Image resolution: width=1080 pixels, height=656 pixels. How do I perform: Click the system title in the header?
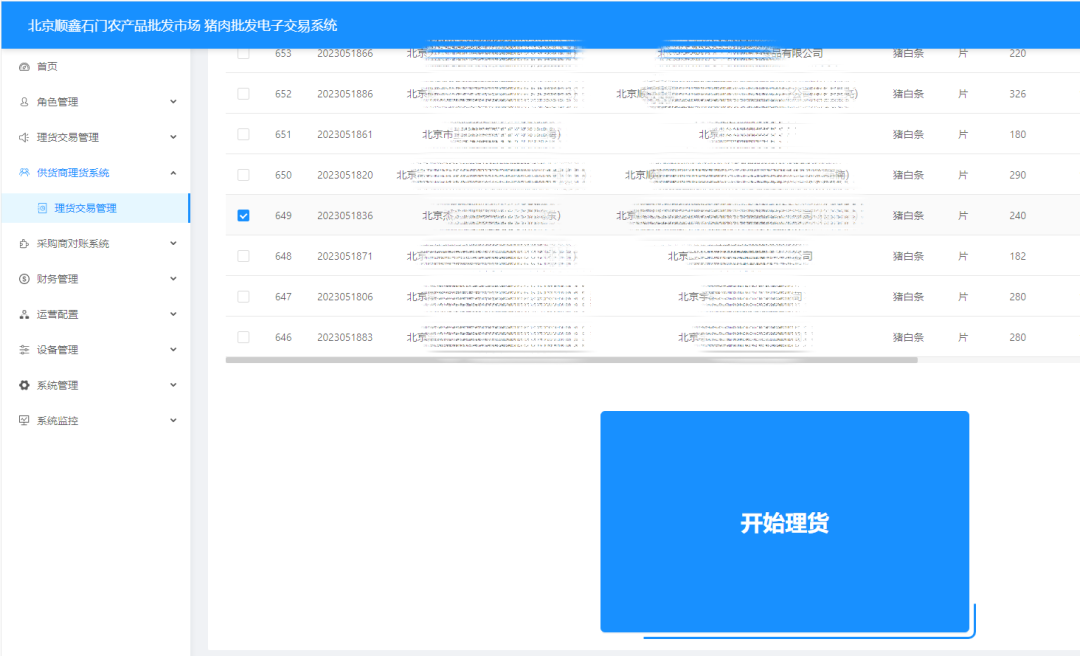pyautogui.click(x=183, y=25)
